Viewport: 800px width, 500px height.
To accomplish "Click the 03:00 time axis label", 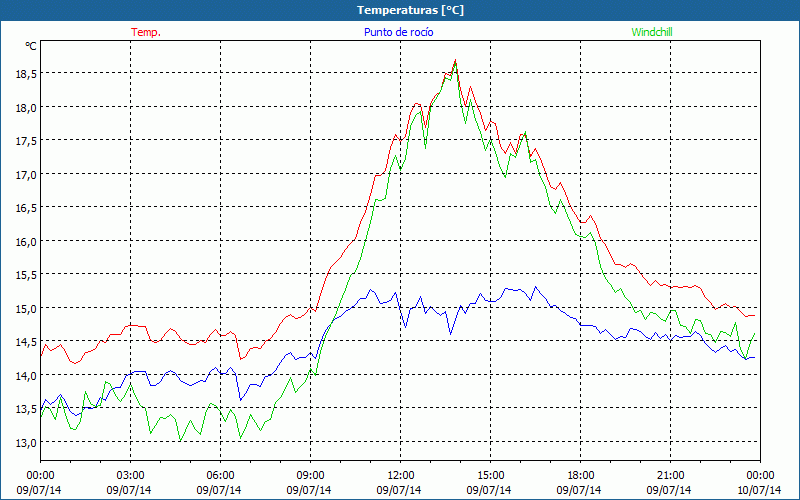I will (130, 476).
